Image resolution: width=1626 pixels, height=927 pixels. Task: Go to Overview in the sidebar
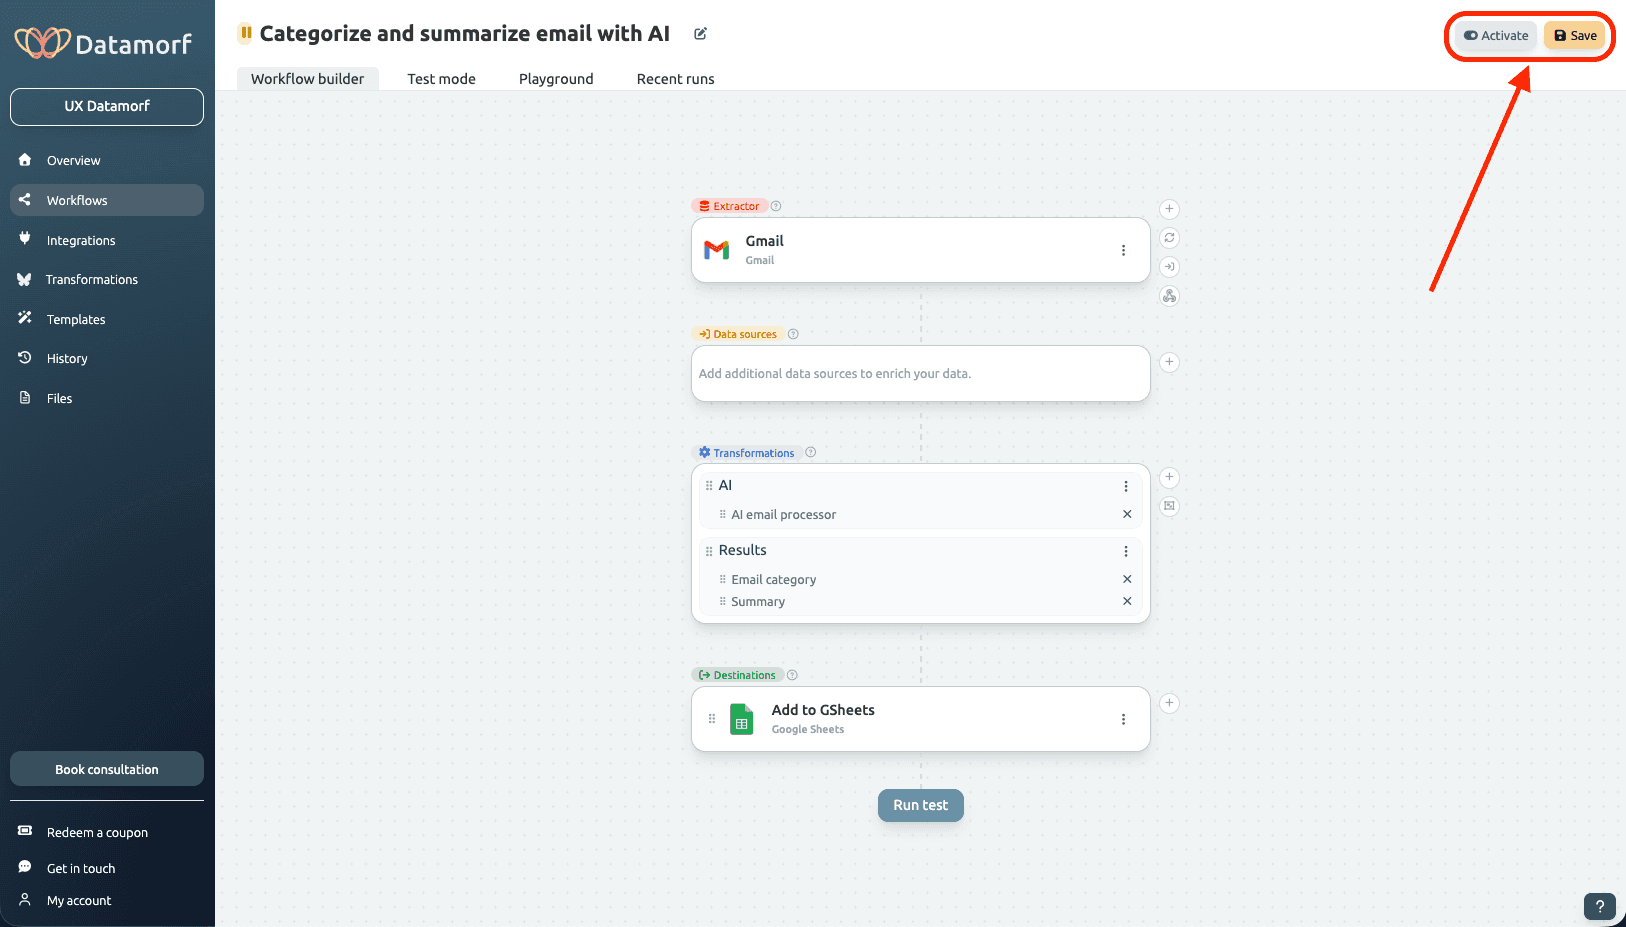click(107, 160)
